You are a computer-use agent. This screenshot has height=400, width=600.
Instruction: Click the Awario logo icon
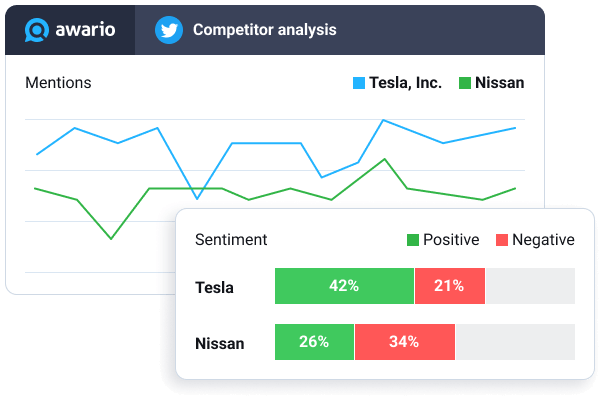[39, 29]
